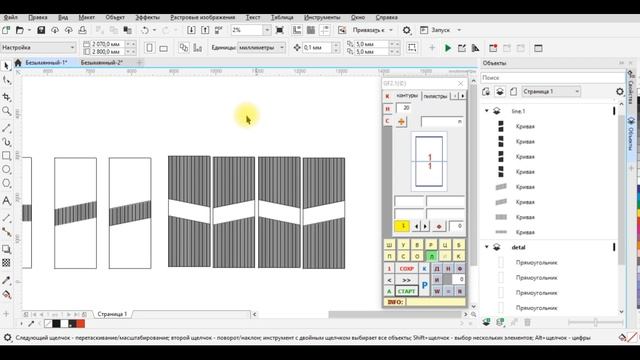Switch to document tab Безымянный-2*

tap(102, 62)
